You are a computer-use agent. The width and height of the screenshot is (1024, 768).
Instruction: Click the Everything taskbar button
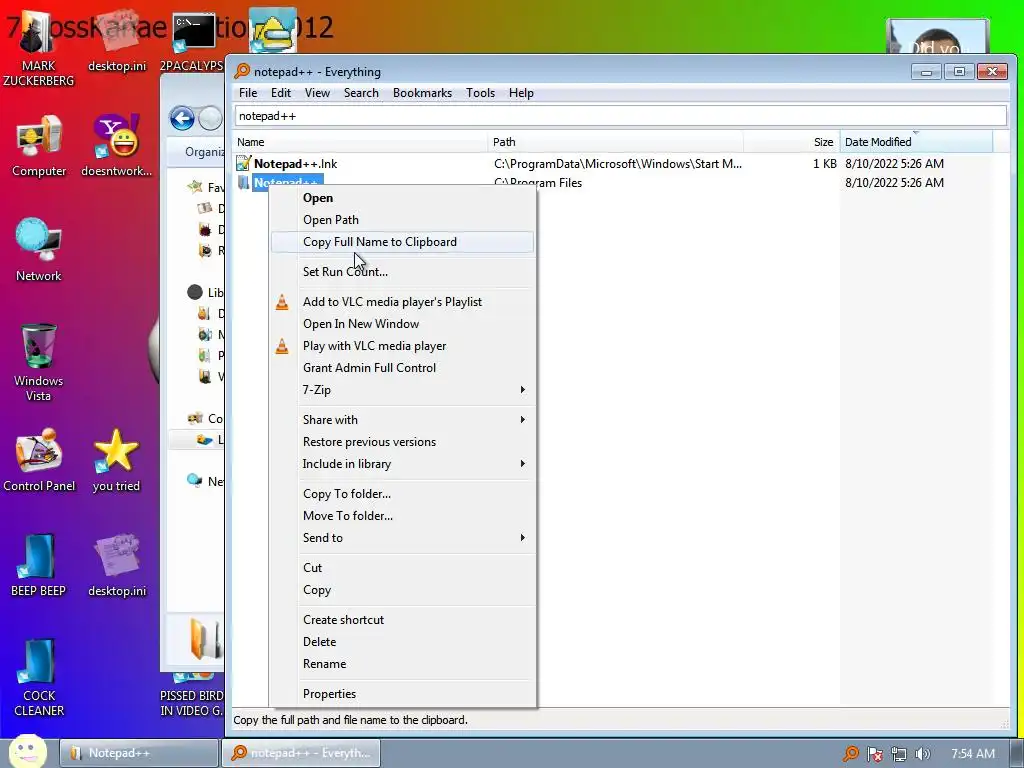pos(300,753)
